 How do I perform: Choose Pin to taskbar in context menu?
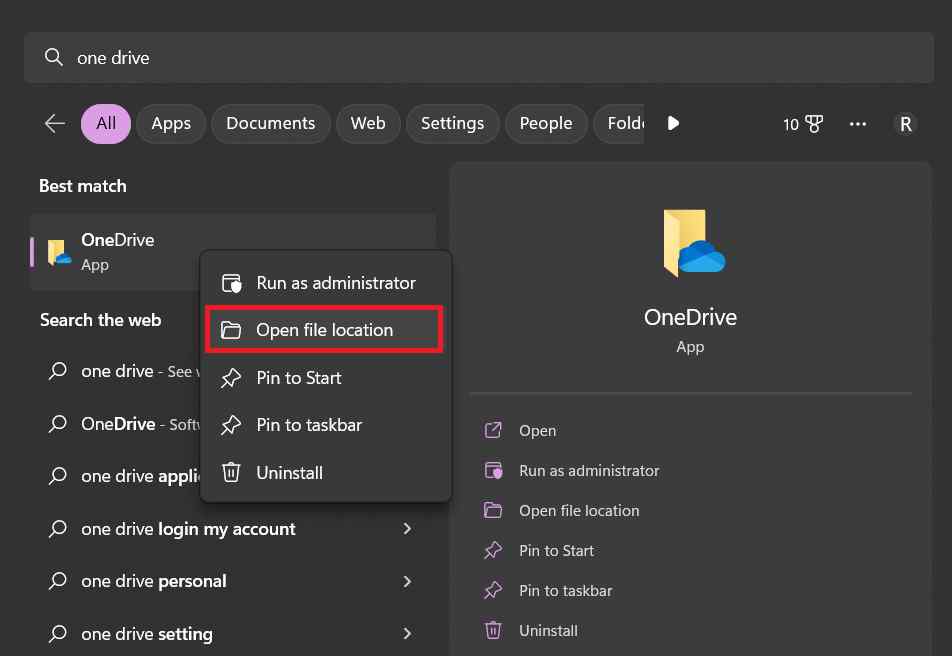(x=325, y=425)
